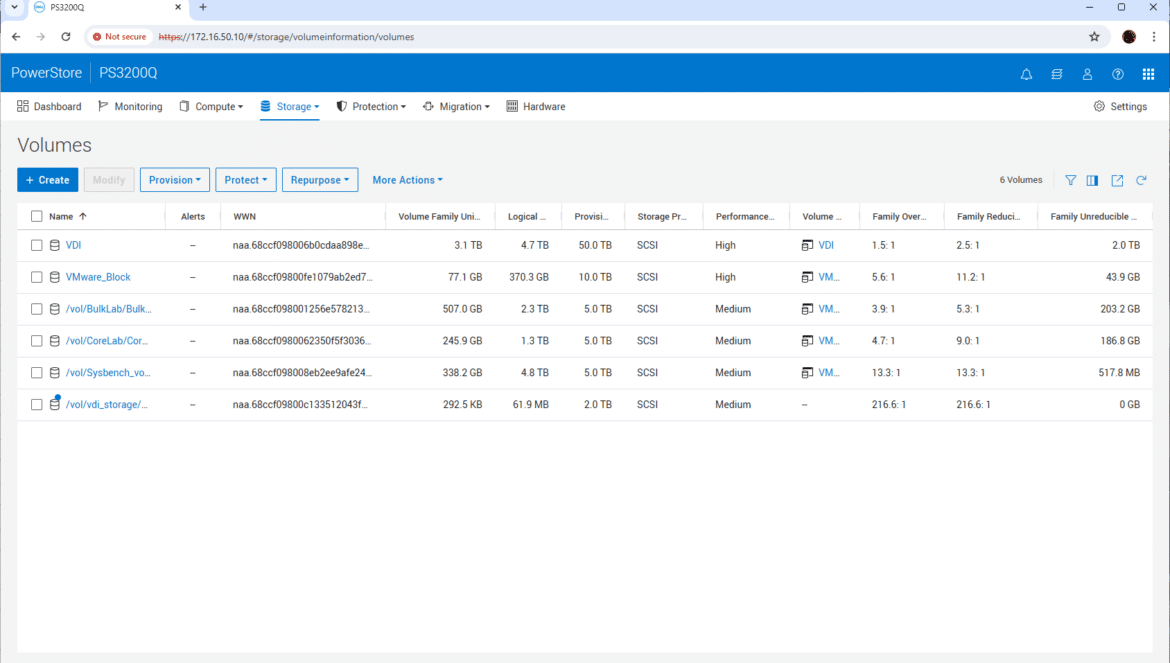
Task: Sort by Performance column header
Action: (x=745, y=216)
